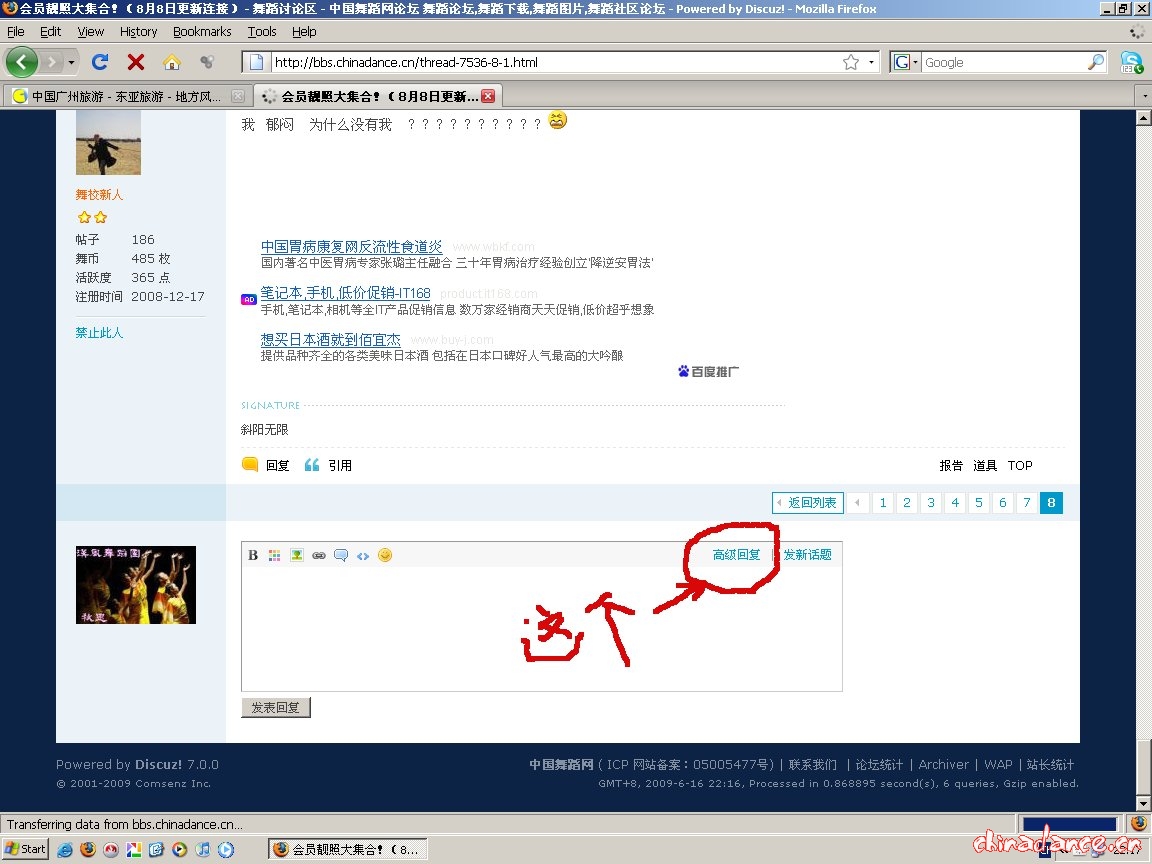Go to page 3 of the thread

tap(930, 503)
